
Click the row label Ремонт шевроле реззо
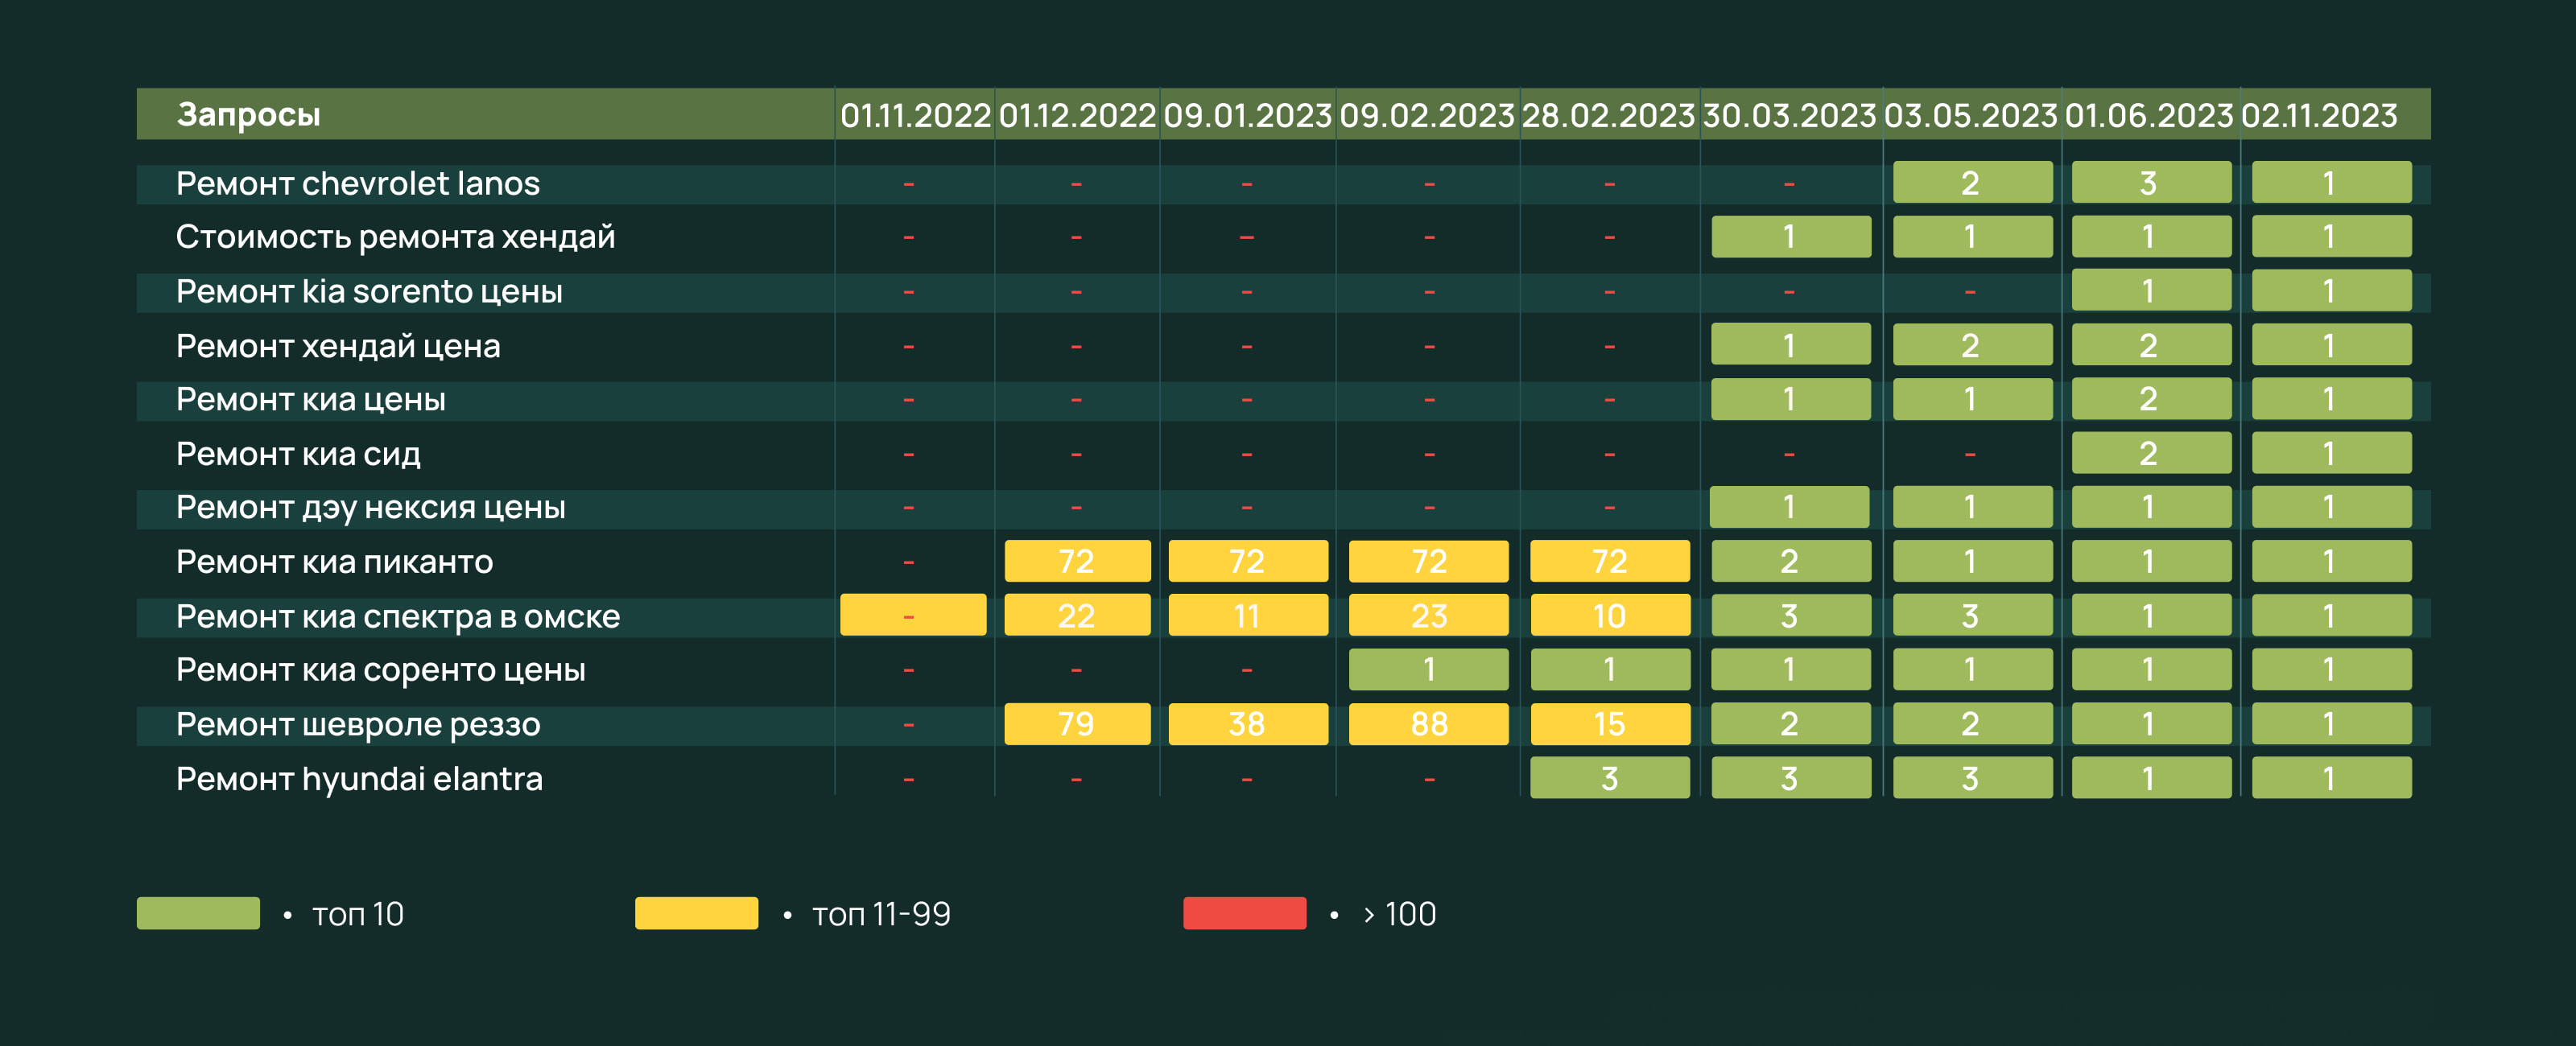click(x=358, y=724)
